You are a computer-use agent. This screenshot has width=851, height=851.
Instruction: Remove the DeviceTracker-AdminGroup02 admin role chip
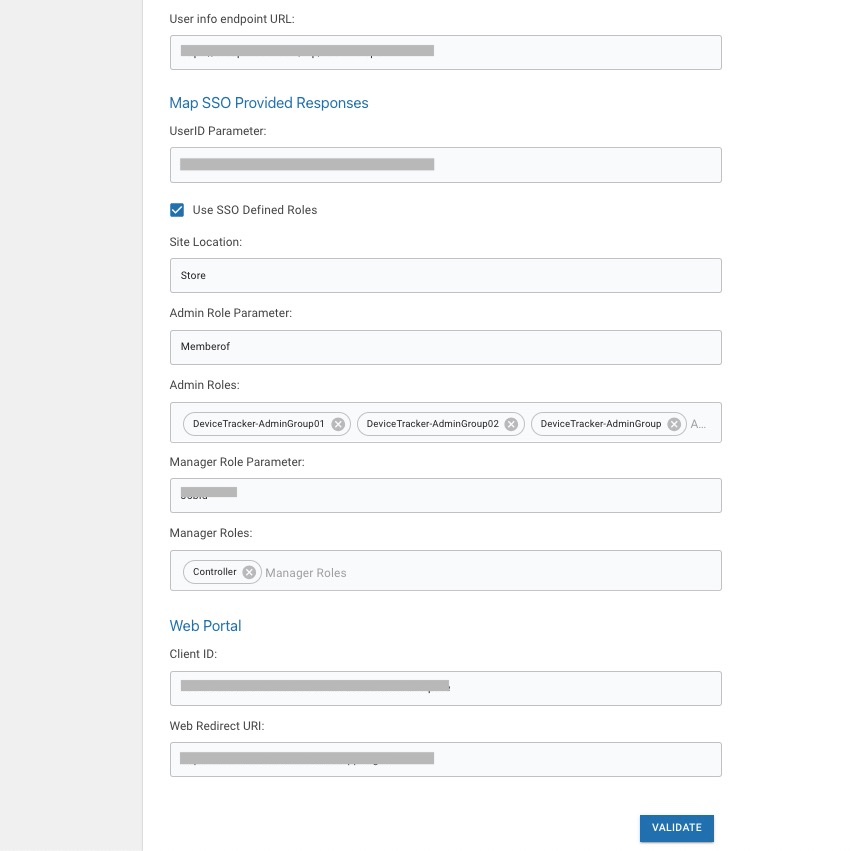click(x=512, y=424)
